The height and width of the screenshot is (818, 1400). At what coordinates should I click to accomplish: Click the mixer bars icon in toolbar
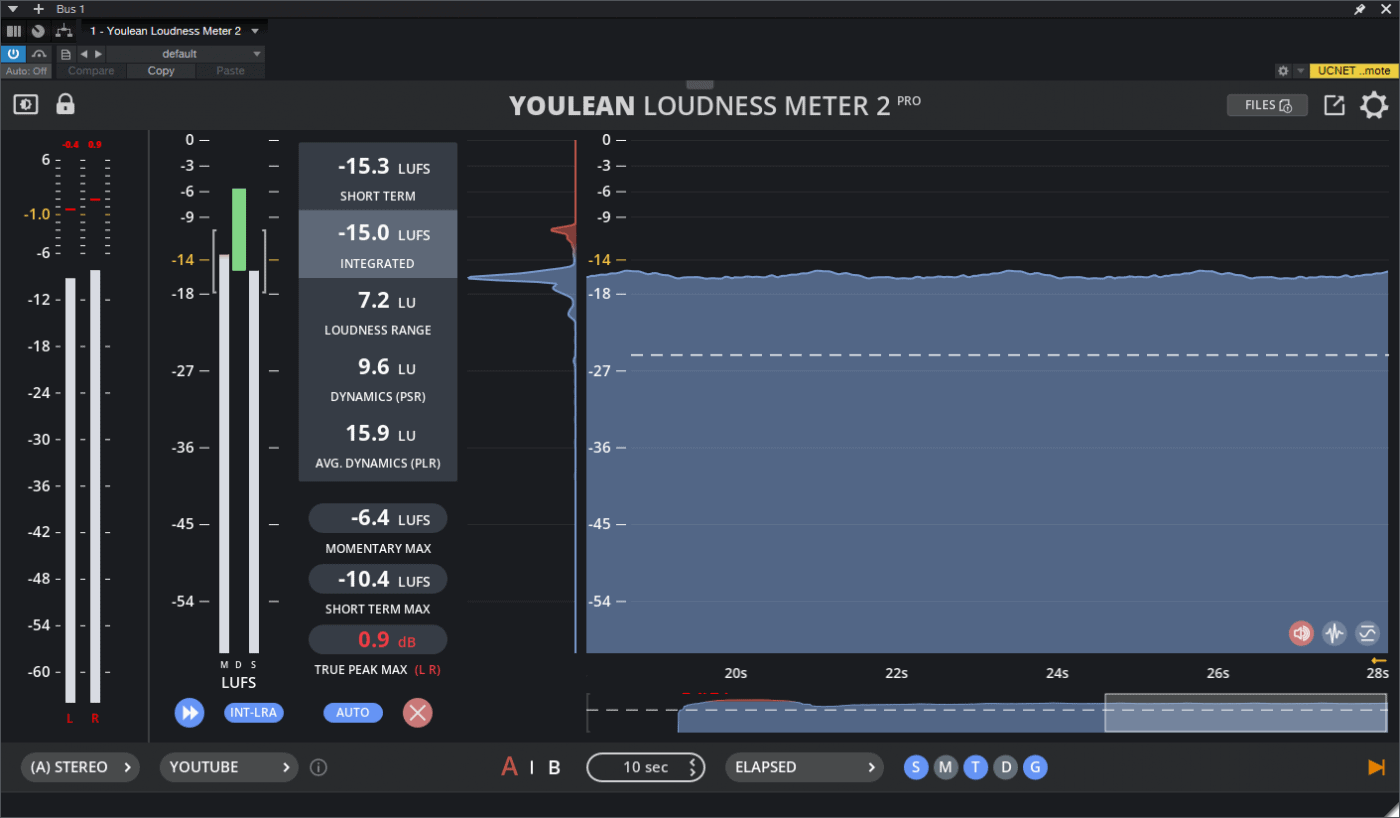14,31
